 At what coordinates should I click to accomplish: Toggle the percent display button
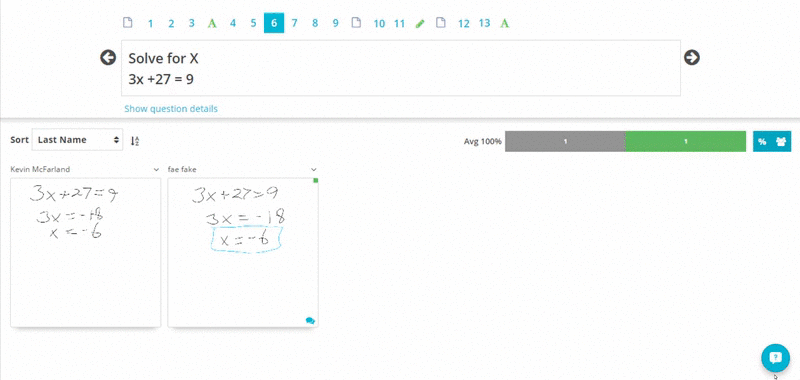[762, 142]
